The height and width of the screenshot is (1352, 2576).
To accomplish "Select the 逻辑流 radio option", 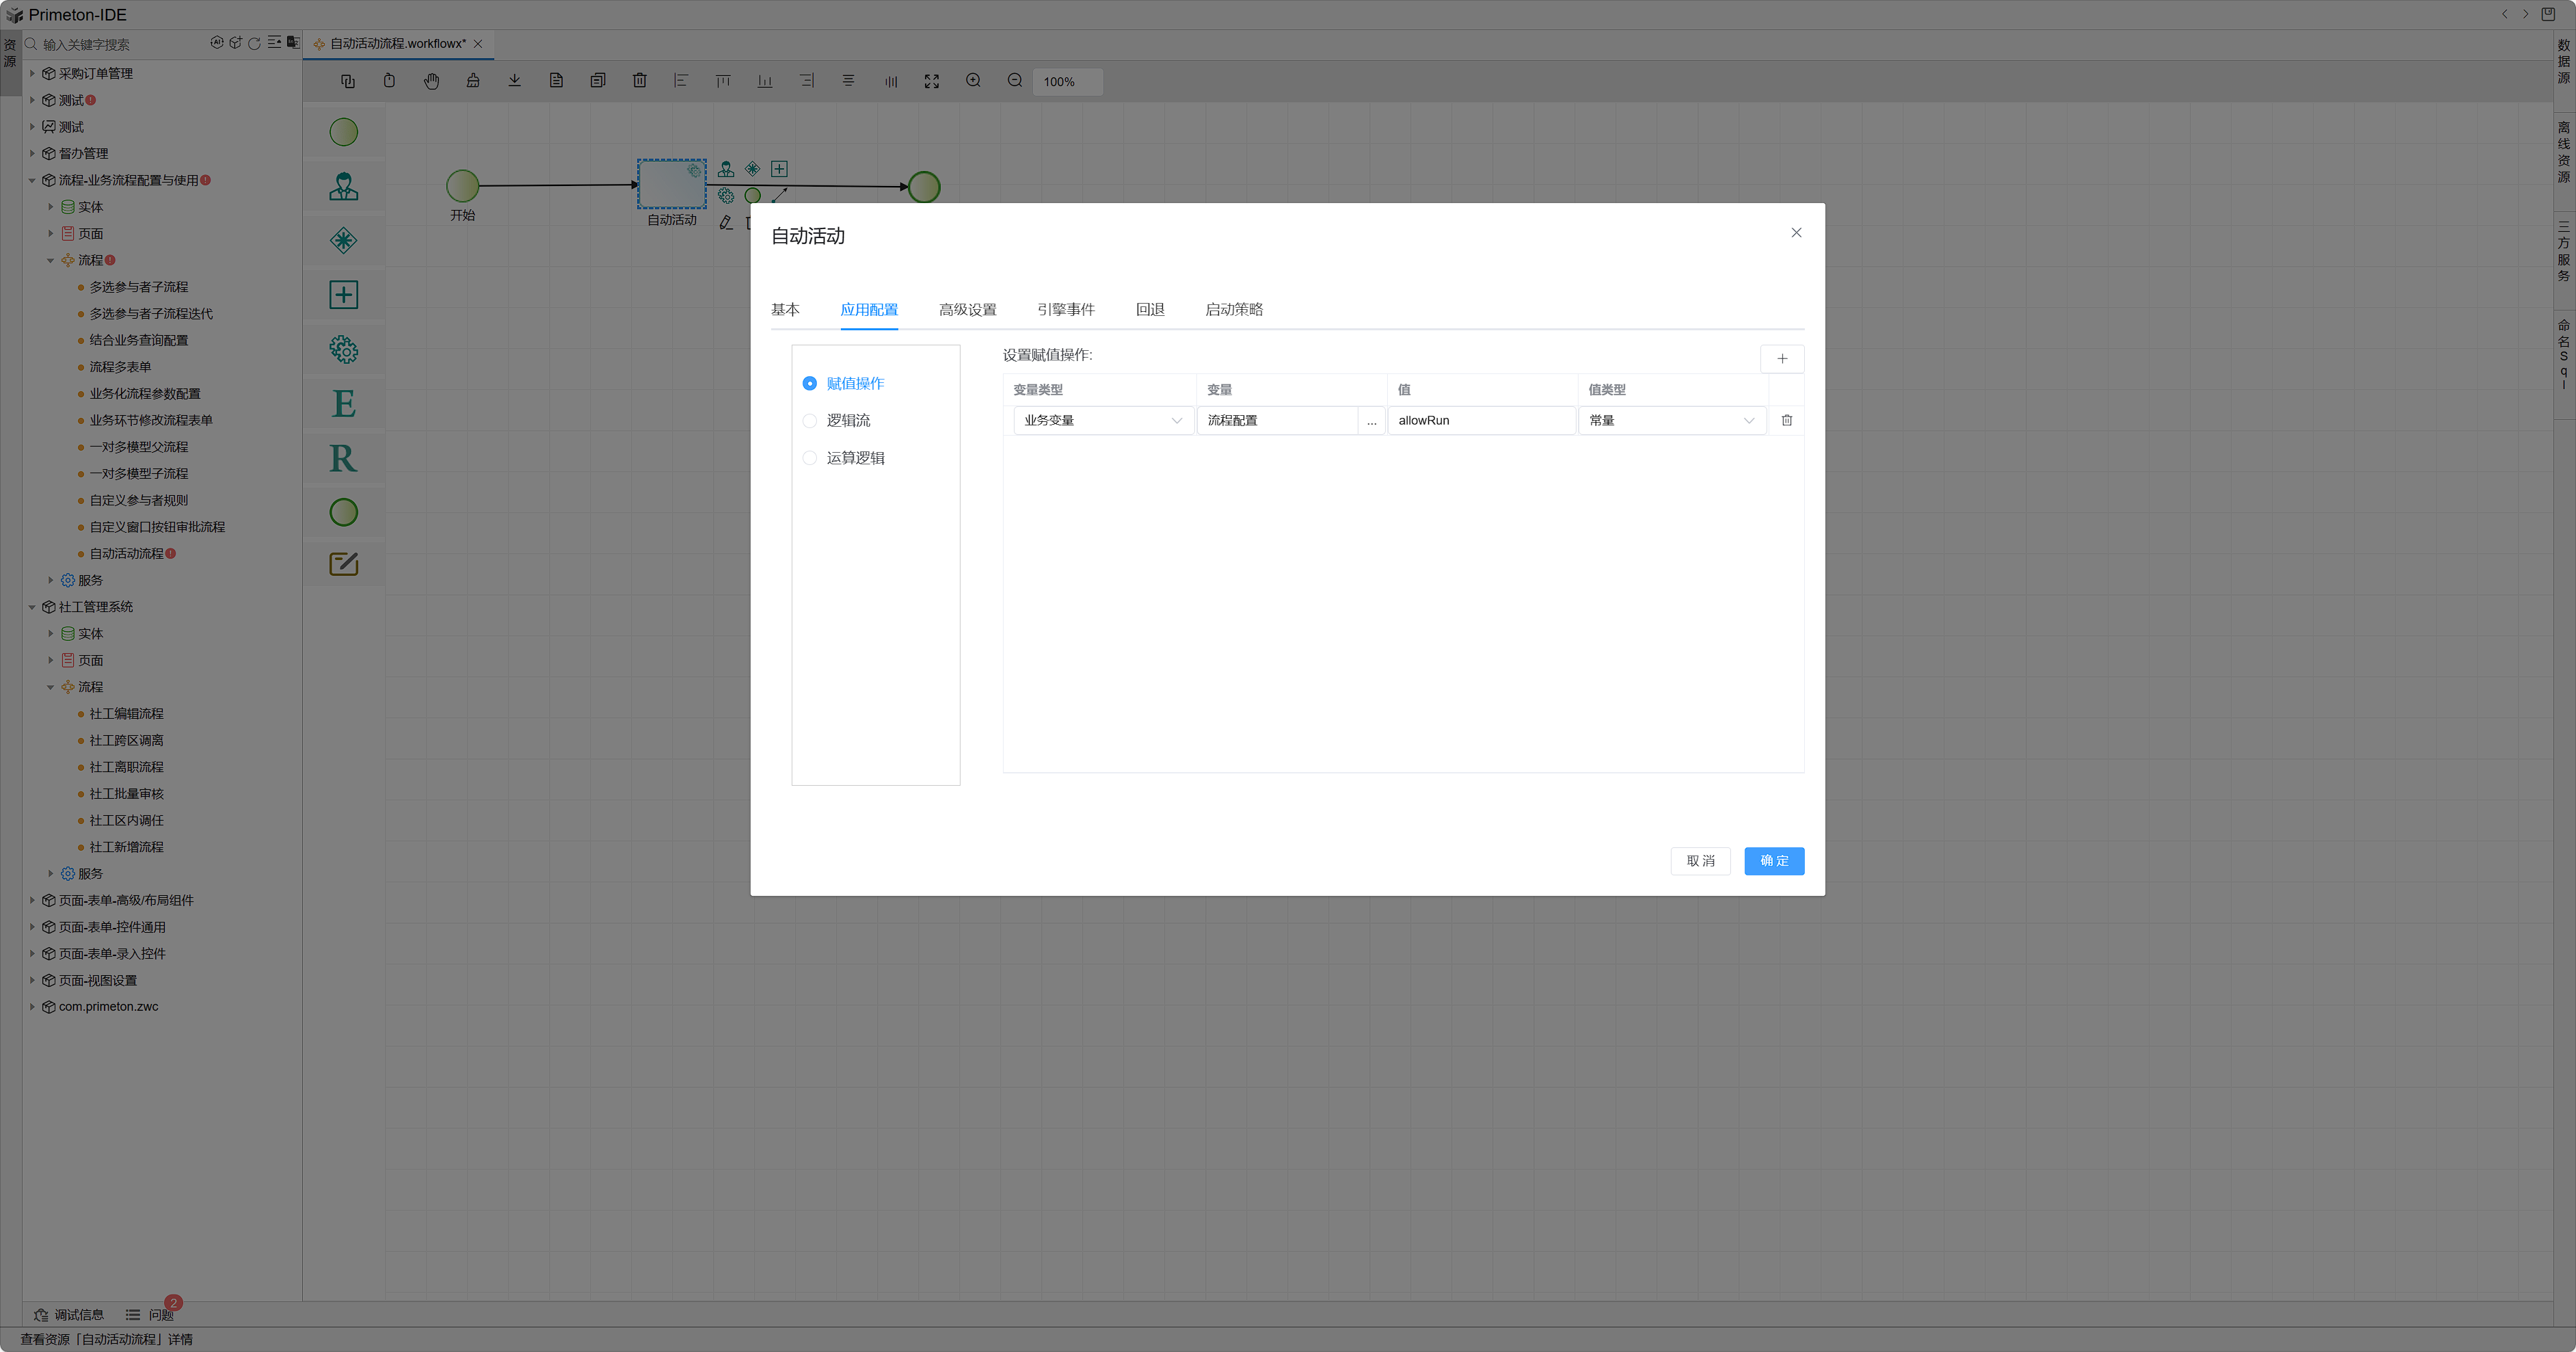I will click(x=810, y=420).
